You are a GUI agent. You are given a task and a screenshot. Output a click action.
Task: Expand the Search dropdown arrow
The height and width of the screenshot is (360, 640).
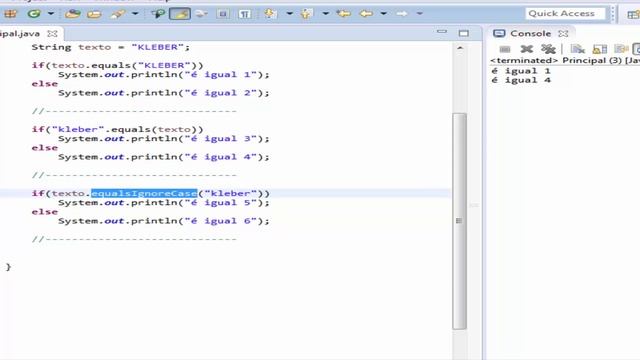pos(135,13)
